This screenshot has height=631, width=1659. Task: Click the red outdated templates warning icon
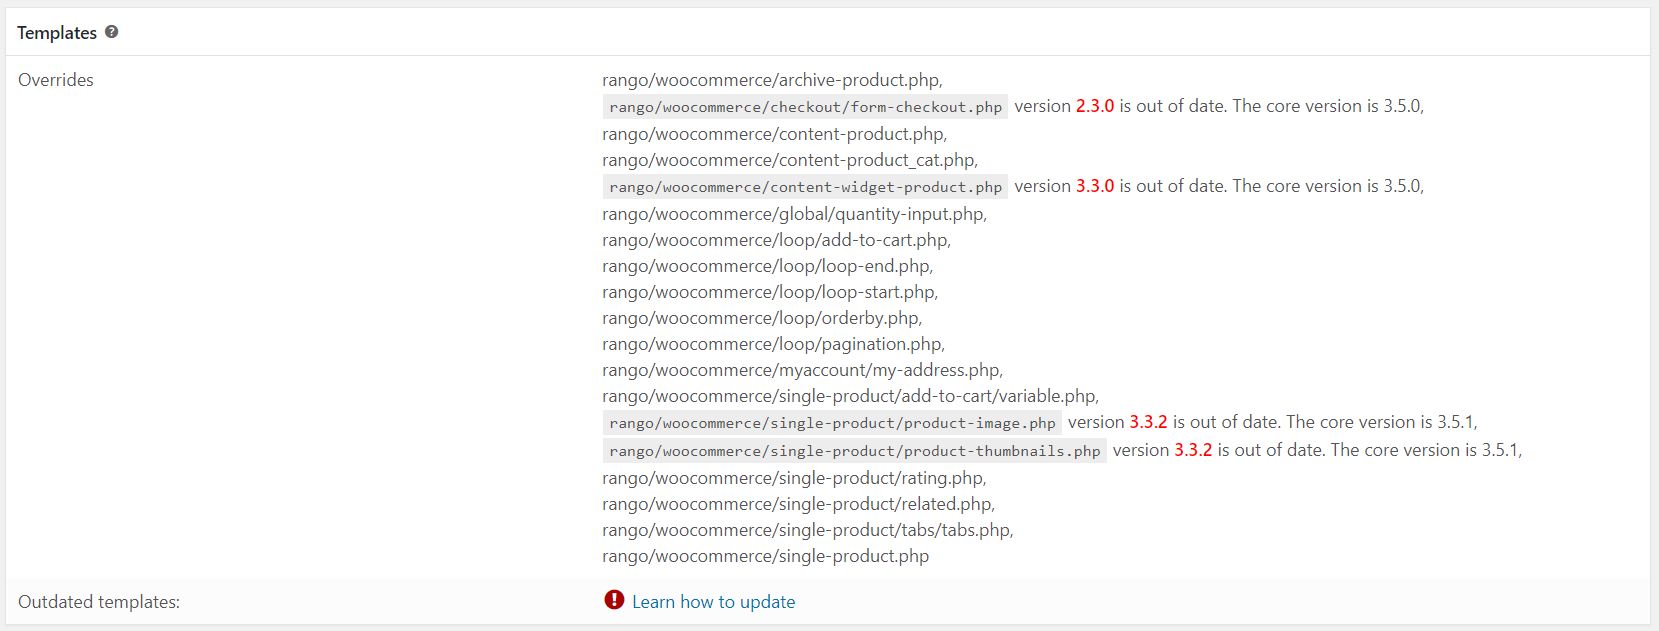614,600
